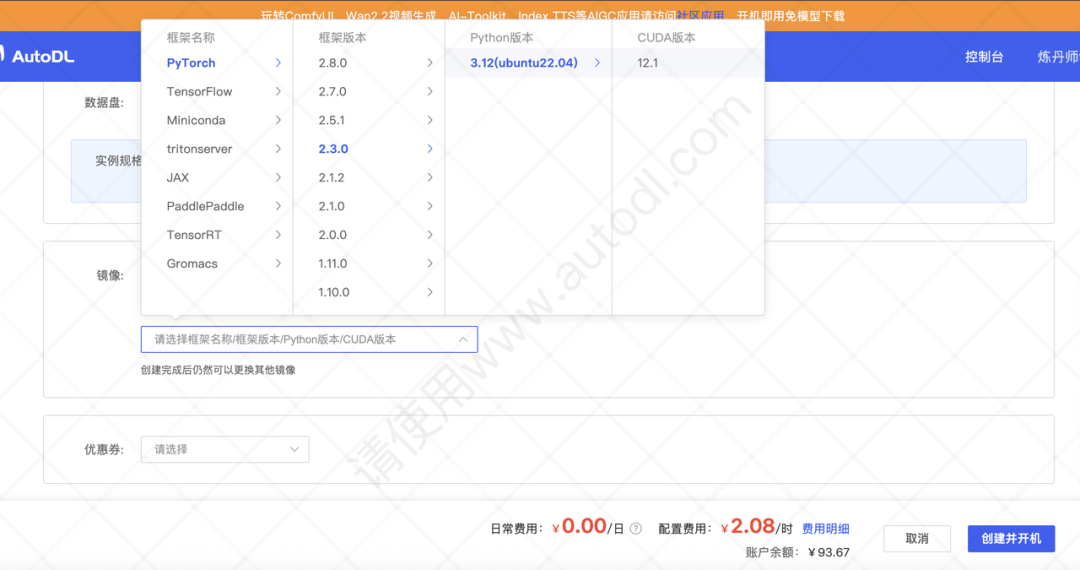1080x570 pixels.
Task: Select PaddlePaddle framework option
Action: [205, 207]
